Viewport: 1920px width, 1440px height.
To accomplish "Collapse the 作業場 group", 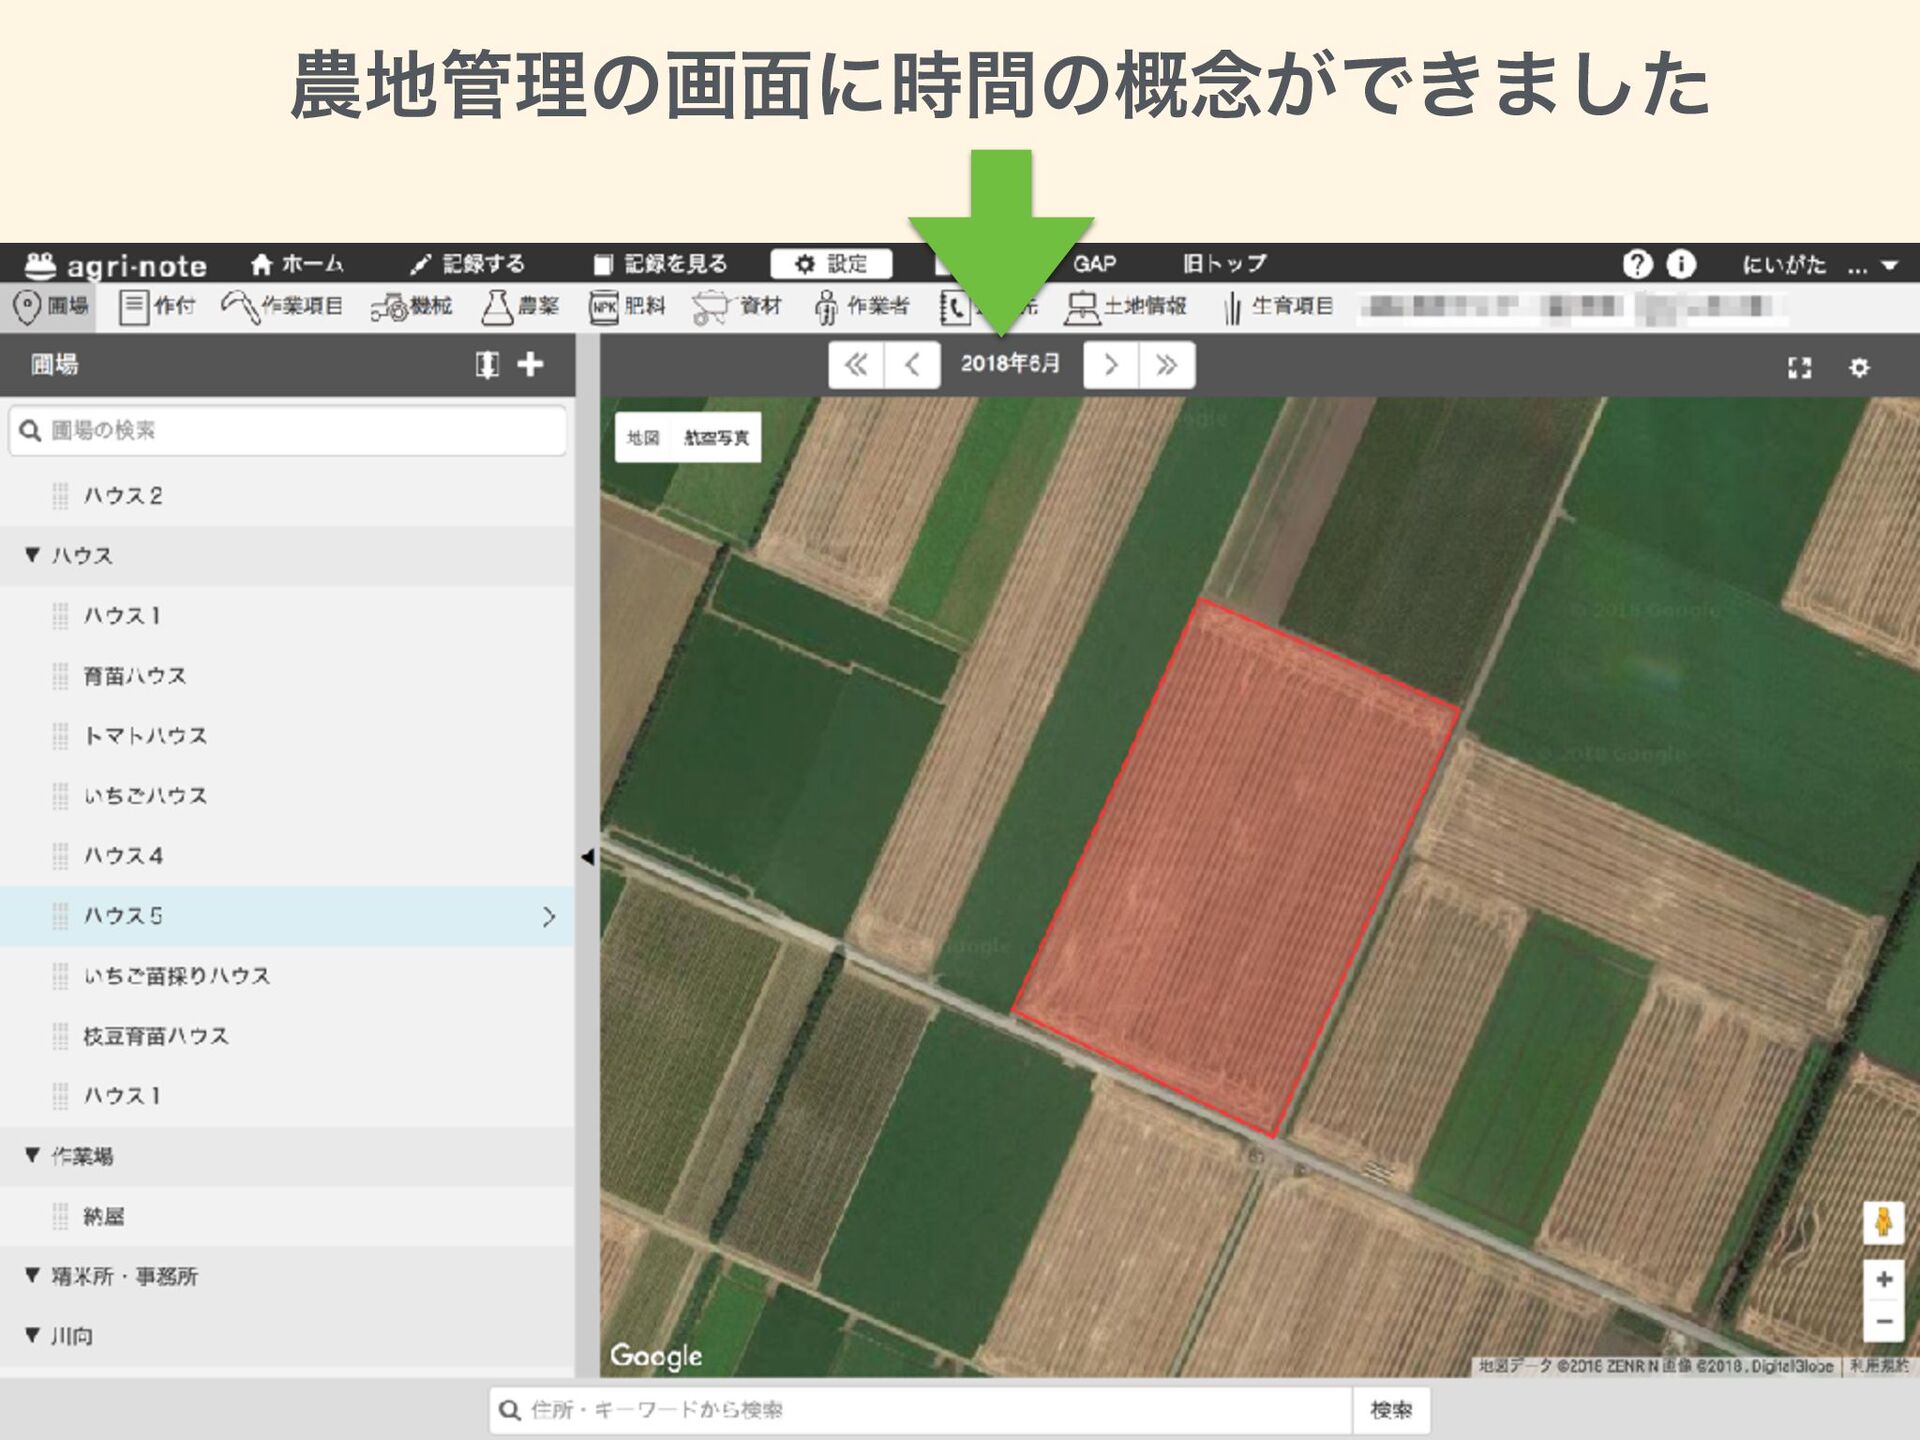I will tap(33, 1156).
